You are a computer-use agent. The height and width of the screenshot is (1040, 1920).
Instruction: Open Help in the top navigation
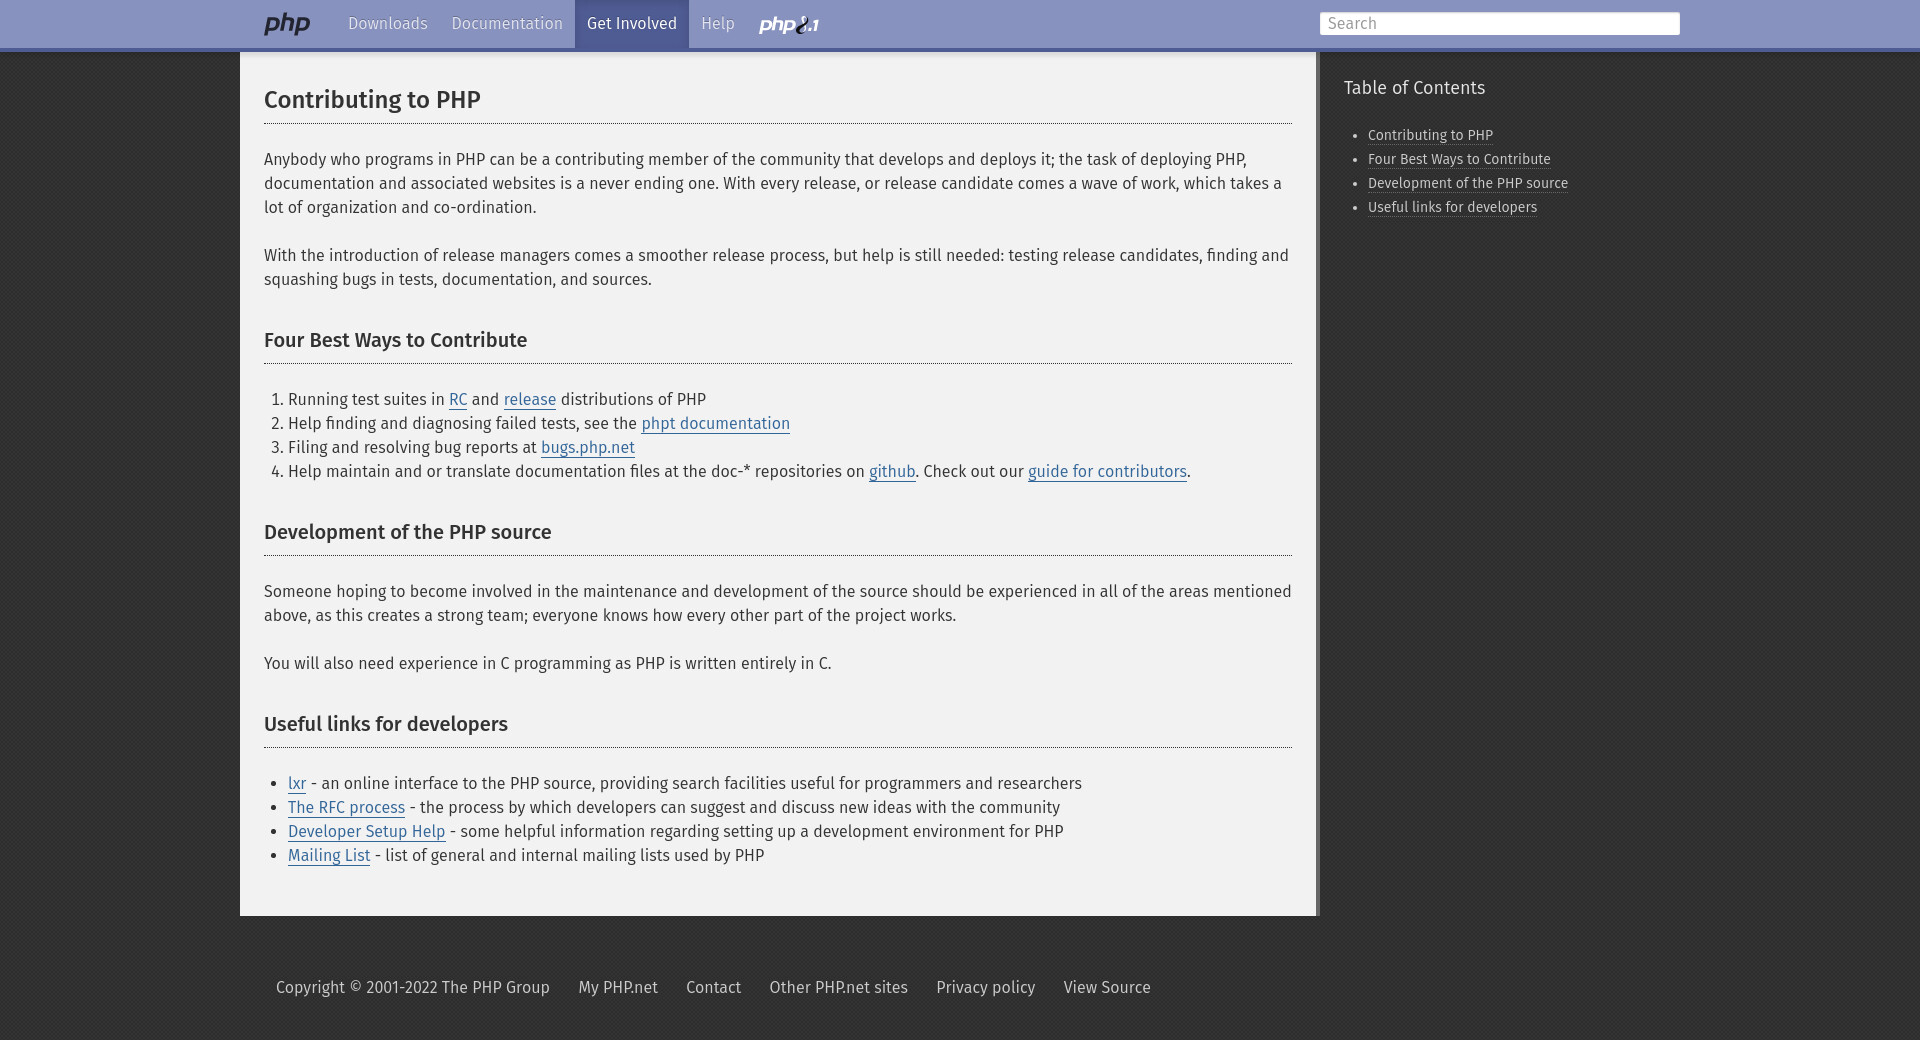click(x=717, y=24)
